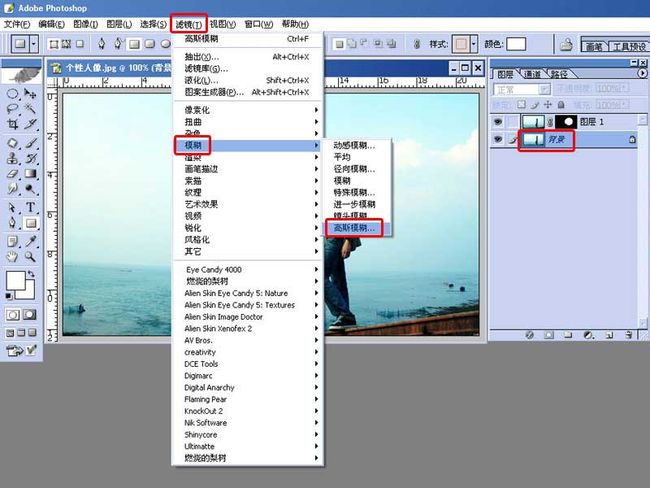This screenshot has height=488, width=650.
Task: Toggle layer mask link icon on 图层 1
Action: click(550, 122)
